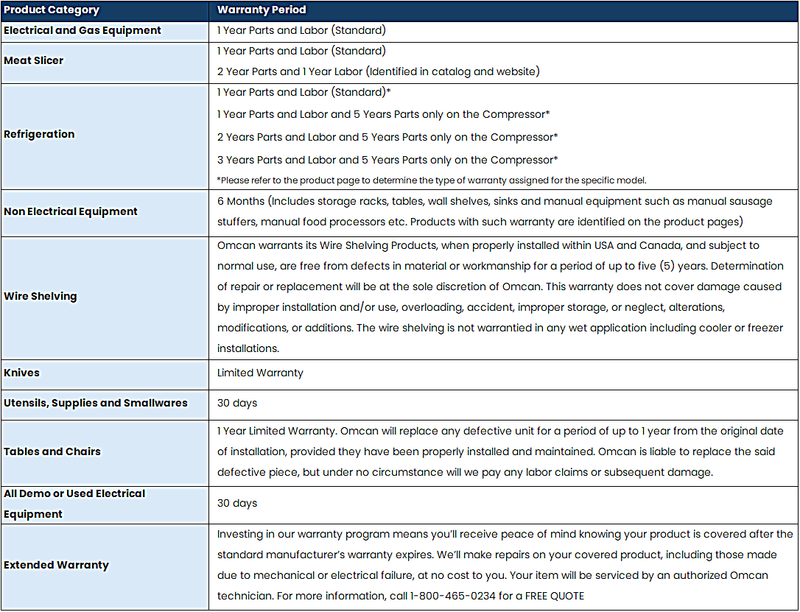Viewport: 800px width, 612px height.
Task: Click the Refrigeration category cell
Action: pyautogui.click(x=105, y=136)
